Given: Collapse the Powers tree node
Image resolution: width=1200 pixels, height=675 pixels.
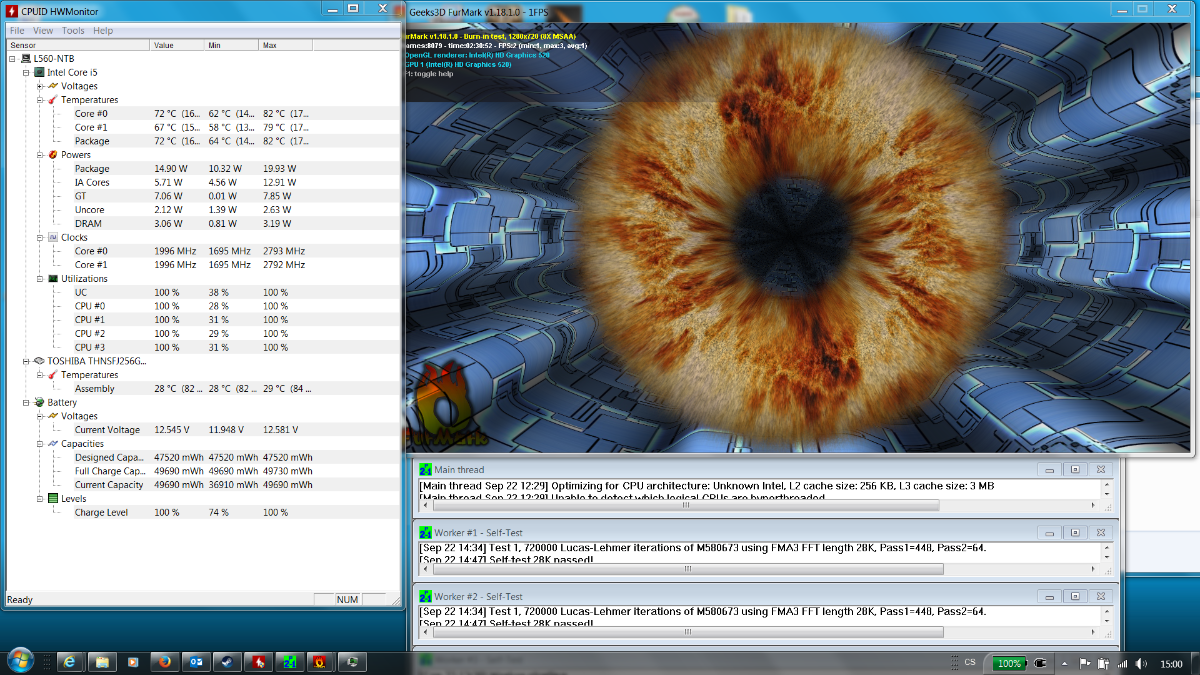Looking at the screenshot, I should coord(40,155).
